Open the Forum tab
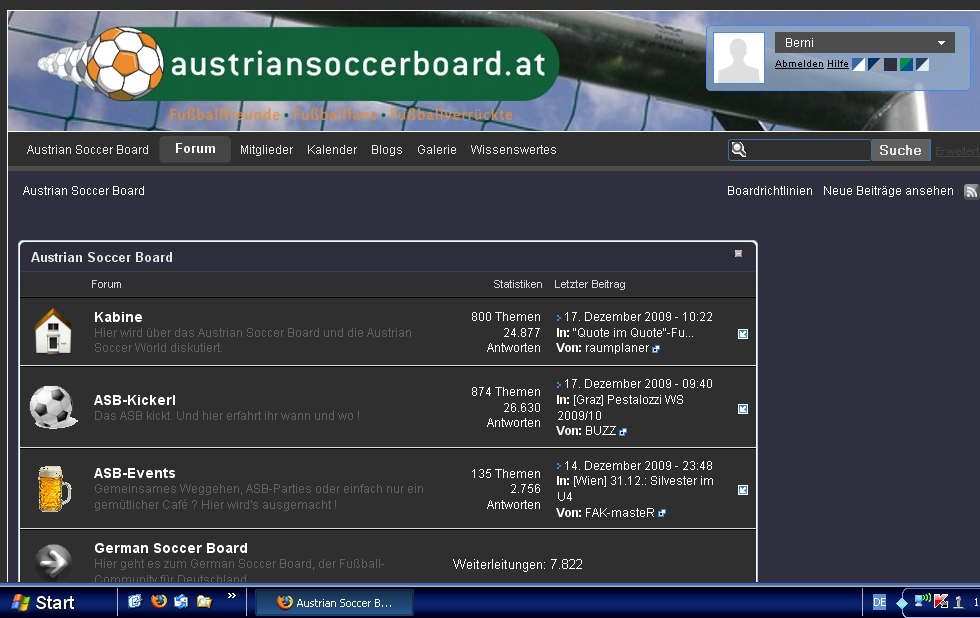The image size is (980, 618). (195, 149)
